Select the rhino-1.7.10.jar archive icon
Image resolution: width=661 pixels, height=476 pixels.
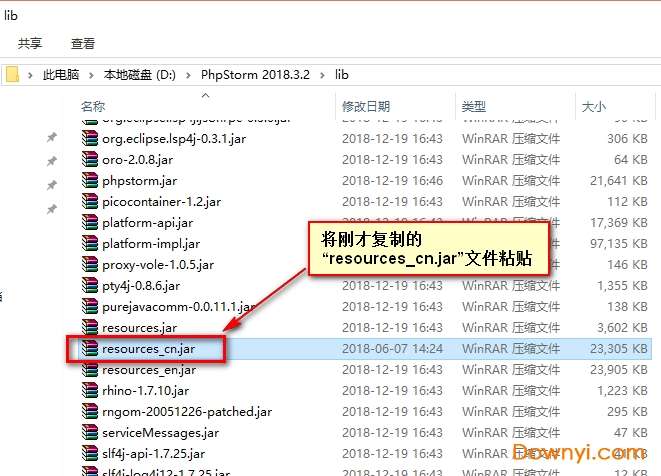point(90,390)
